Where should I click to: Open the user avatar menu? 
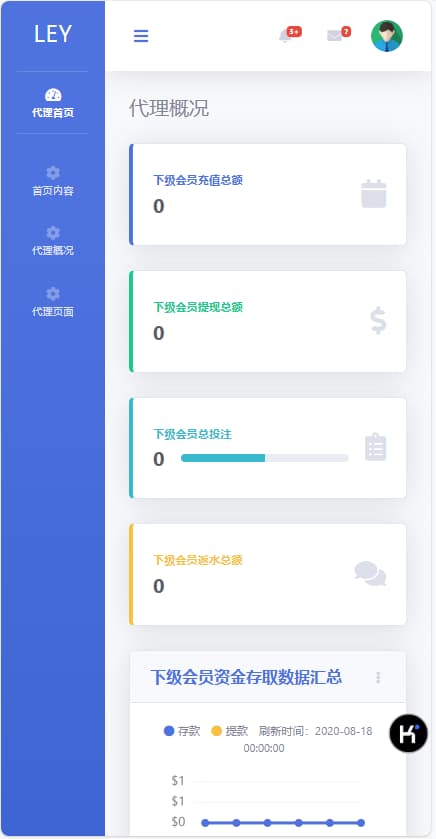pyautogui.click(x=387, y=36)
